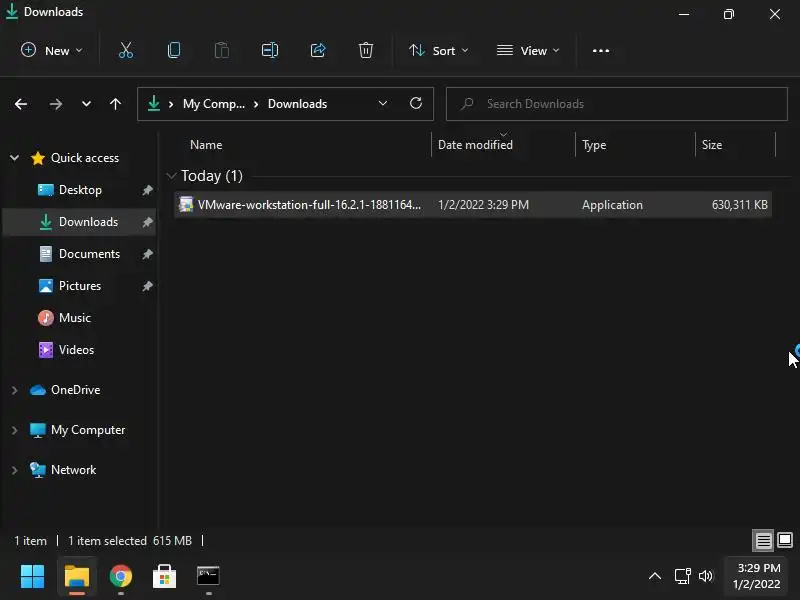
Task: Click the volume speaker tray icon
Action: click(706, 576)
